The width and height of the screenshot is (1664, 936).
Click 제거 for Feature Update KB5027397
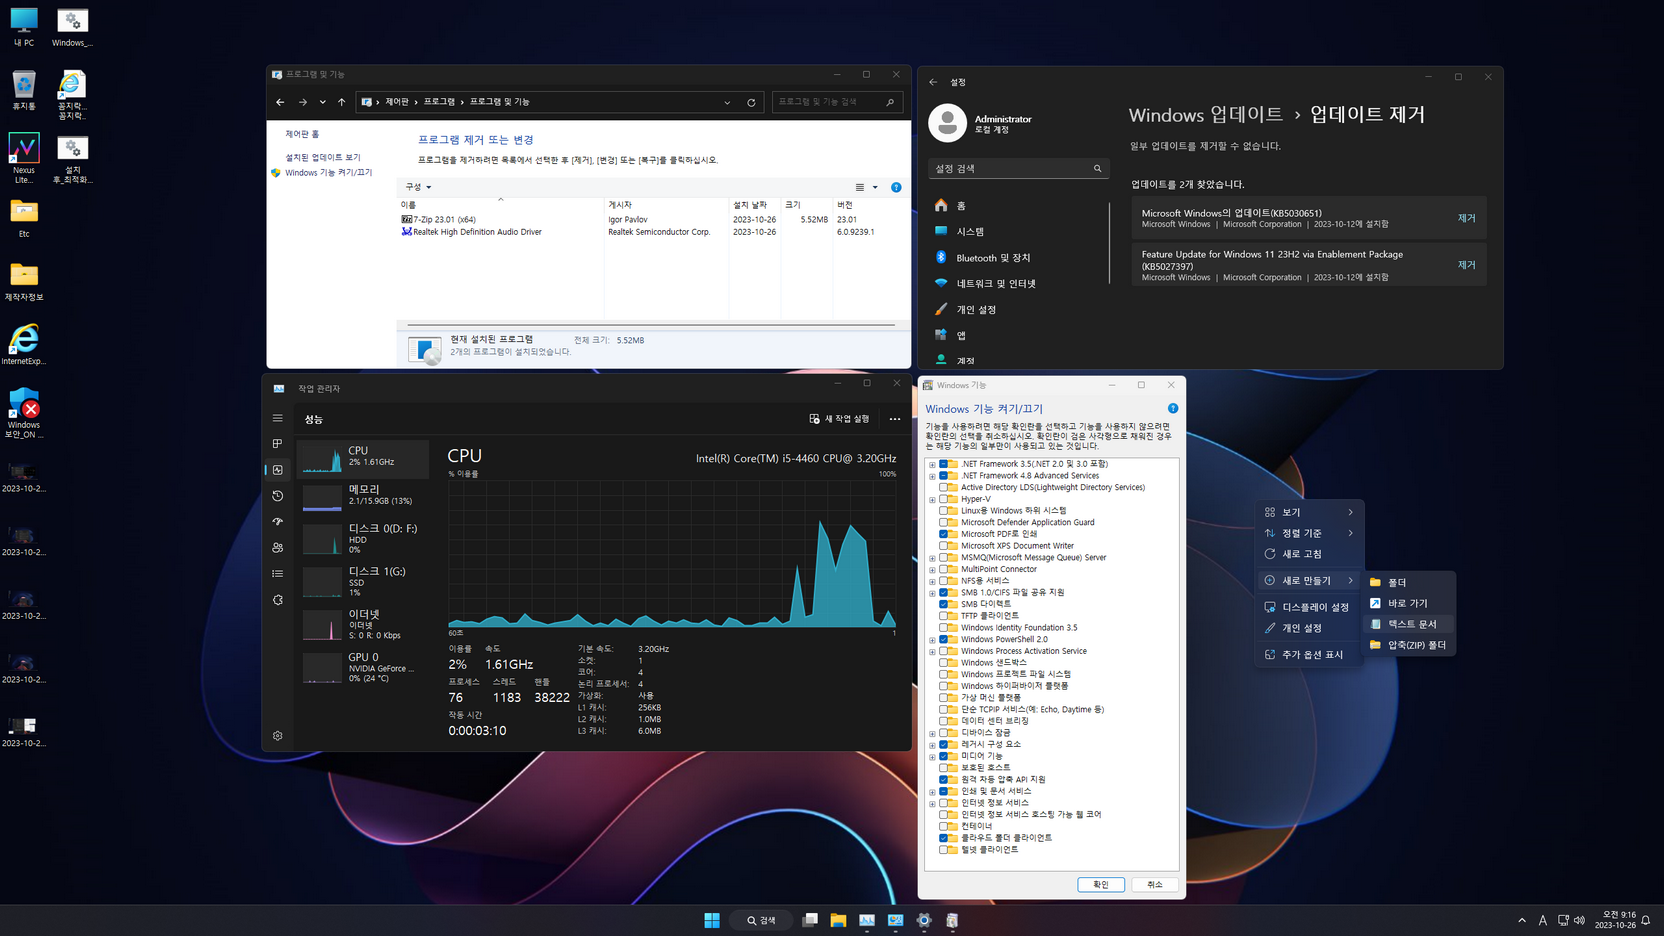click(x=1466, y=265)
